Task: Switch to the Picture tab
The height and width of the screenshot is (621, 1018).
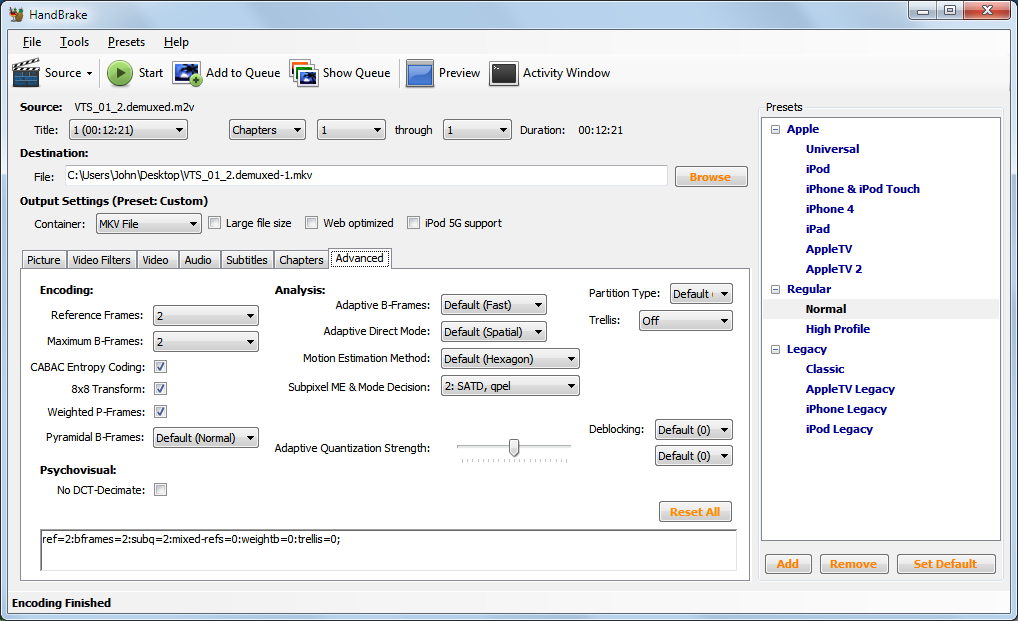Action: 43,260
